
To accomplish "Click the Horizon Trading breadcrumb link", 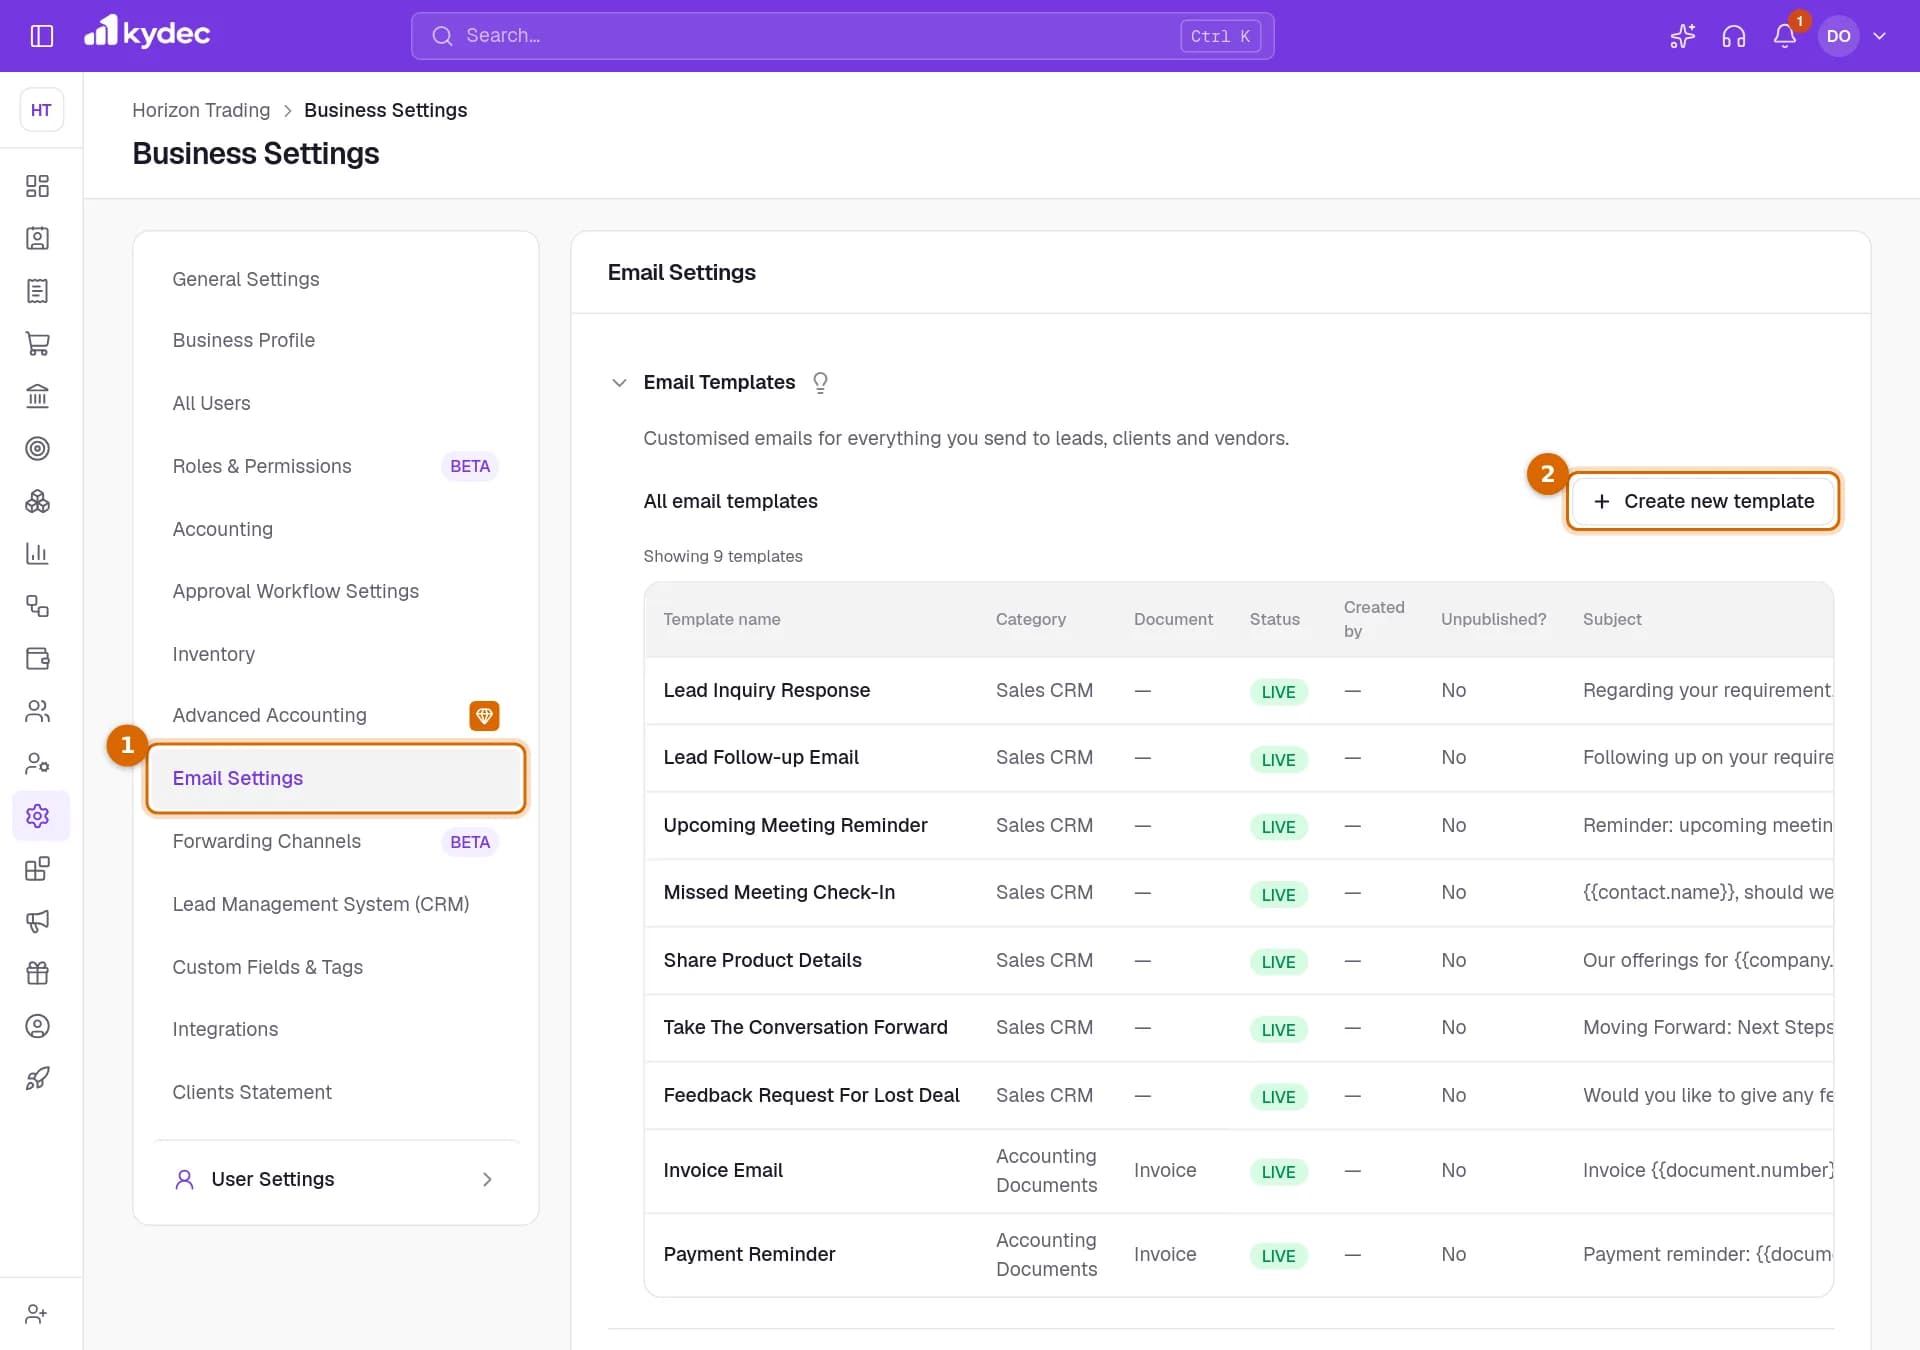I will (201, 110).
